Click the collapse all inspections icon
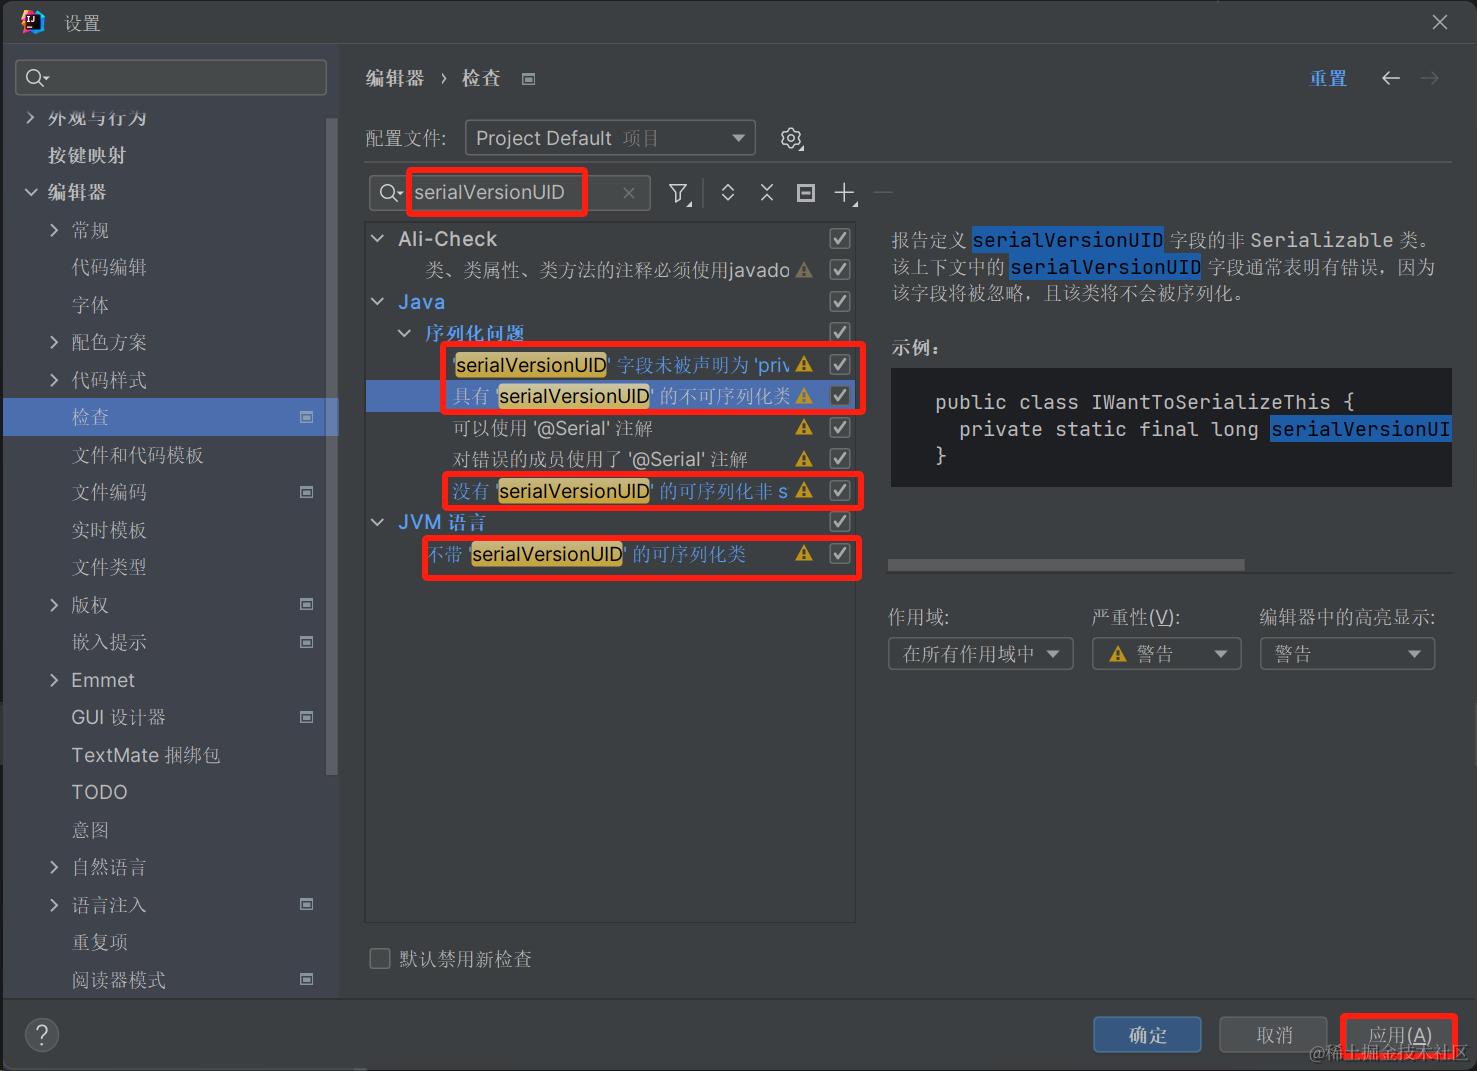This screenshot has width=1477, height=1071. pos(767,193)
